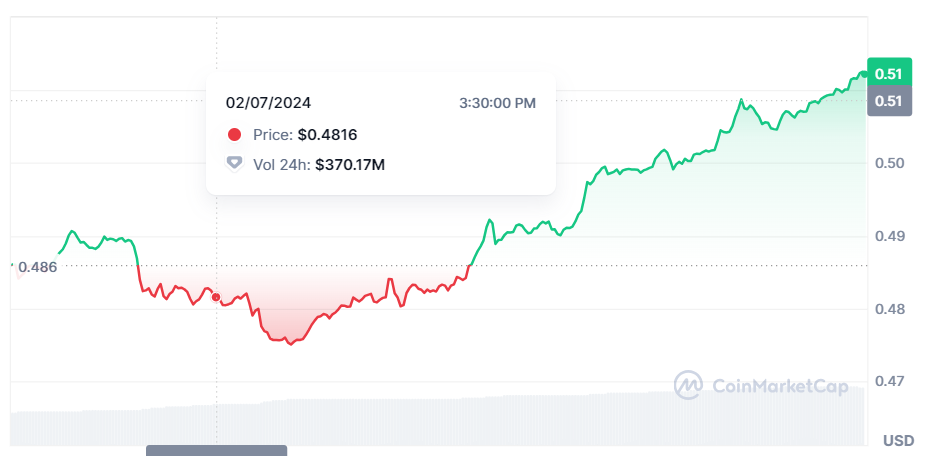This screenshot has height=456, width=952.
Task: Click the $0.4816 price value
Action: pos(327,135)
